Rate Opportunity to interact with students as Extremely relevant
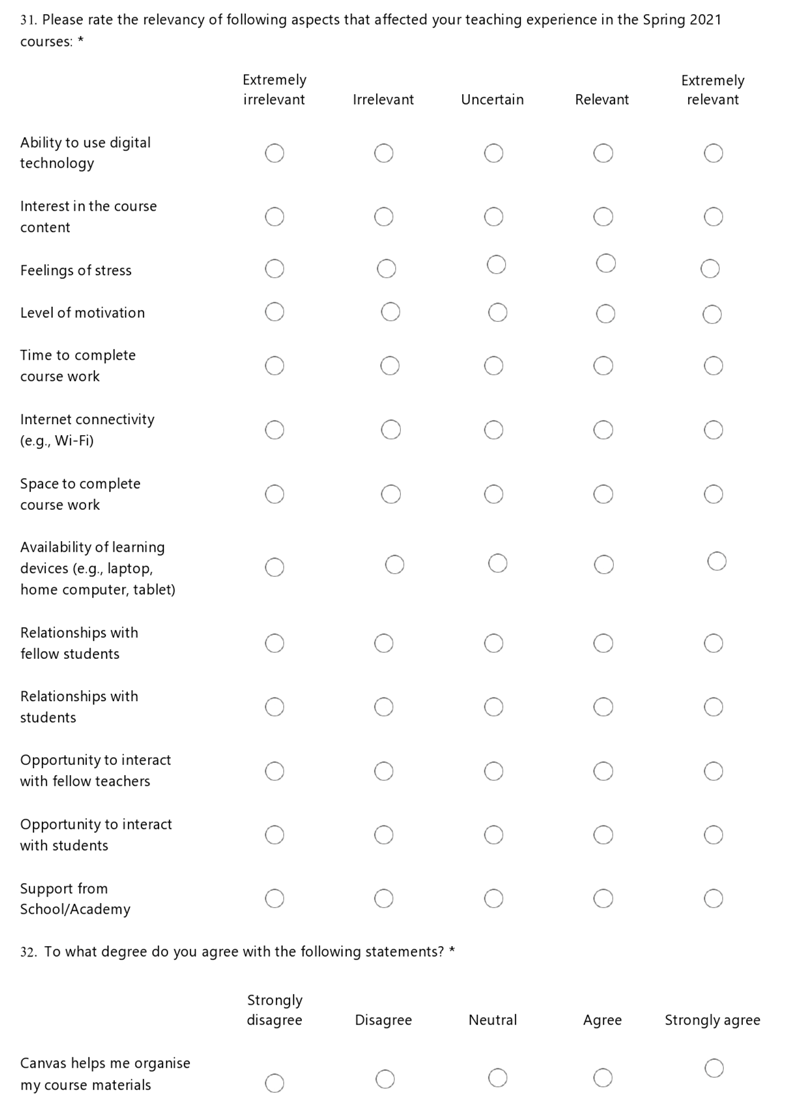791x1106 pixels. click(713, 835)
